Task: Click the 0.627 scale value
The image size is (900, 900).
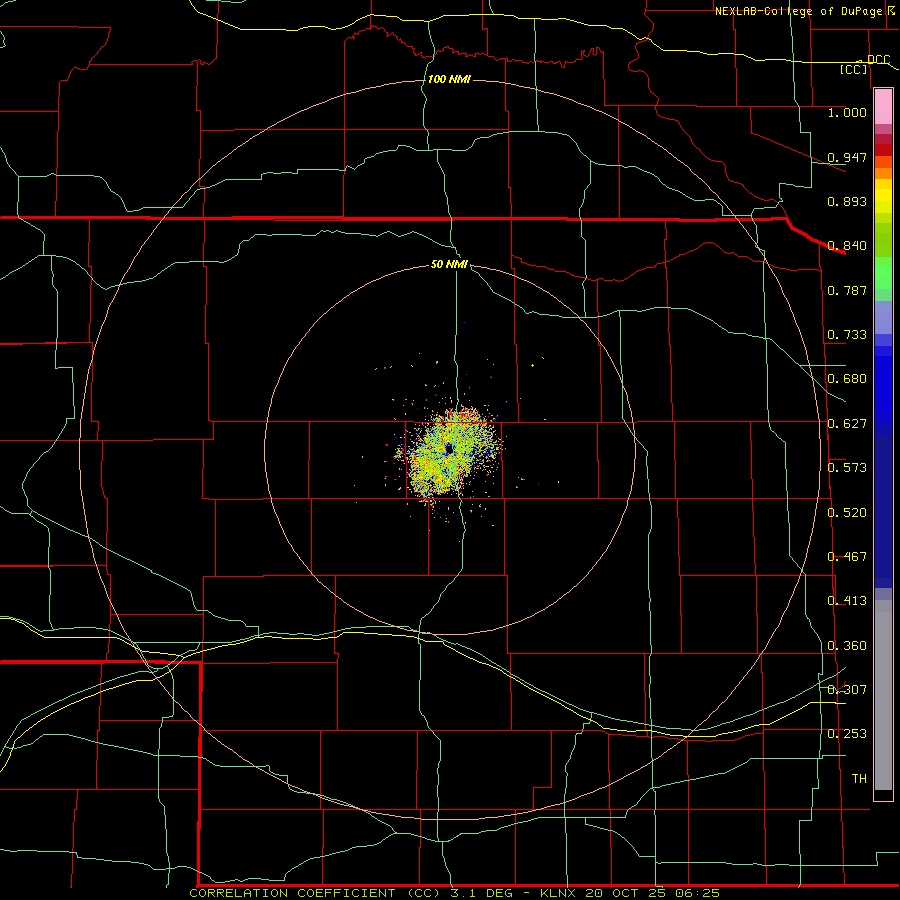Action: (847, 424)
